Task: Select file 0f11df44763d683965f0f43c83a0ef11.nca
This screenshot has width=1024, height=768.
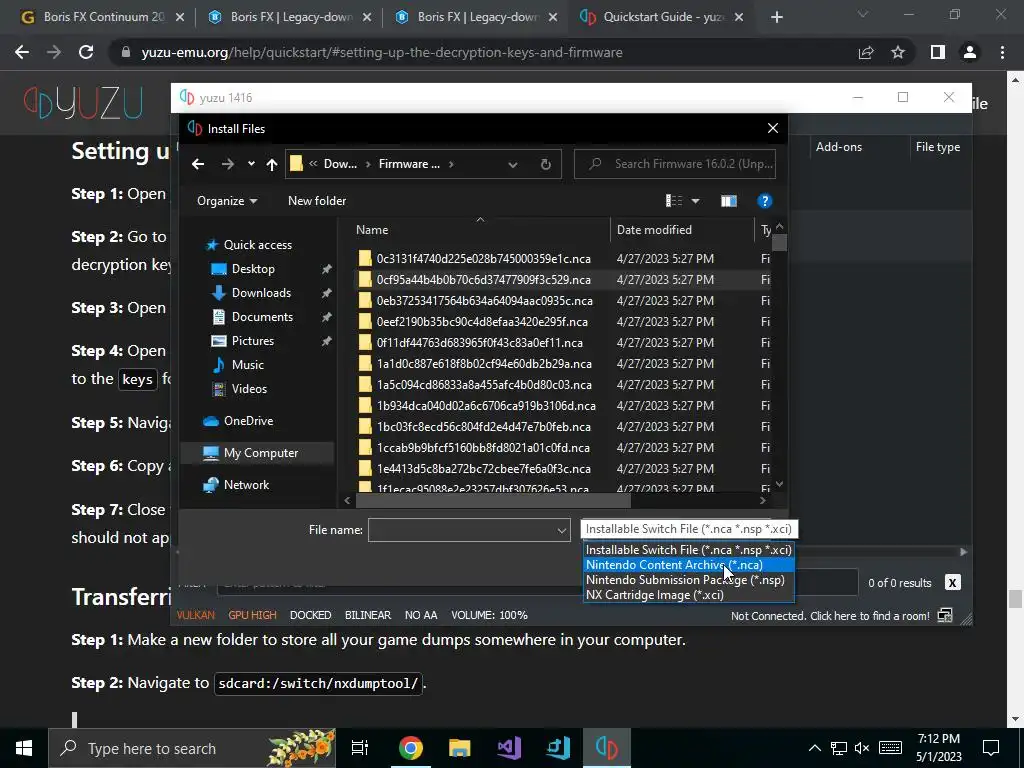Action: [x=479, y=343]
